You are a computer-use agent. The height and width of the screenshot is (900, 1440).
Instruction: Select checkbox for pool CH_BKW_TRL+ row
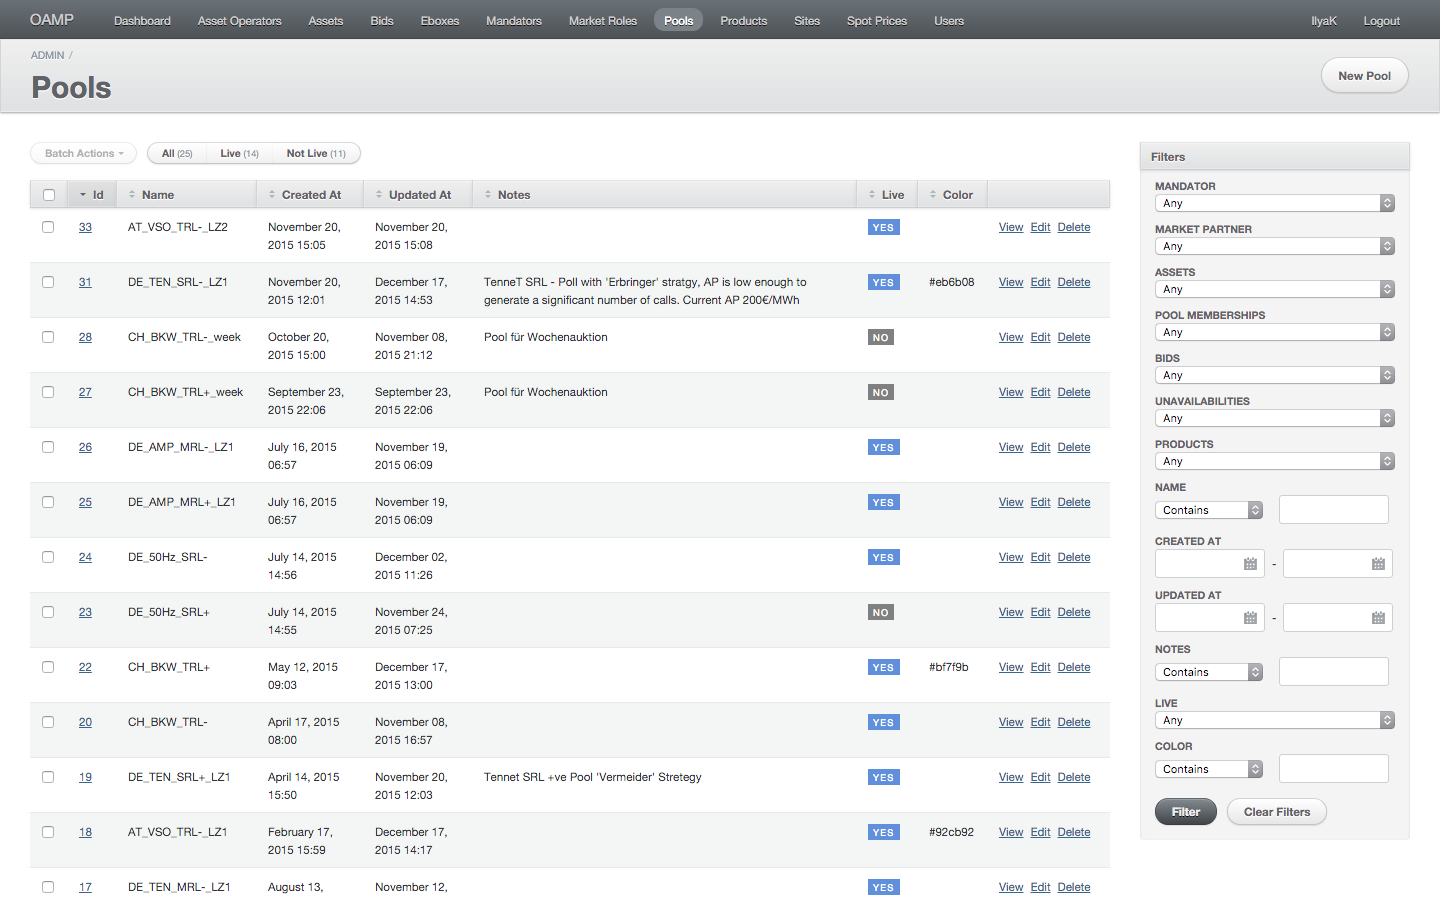[x=48, y=667]
